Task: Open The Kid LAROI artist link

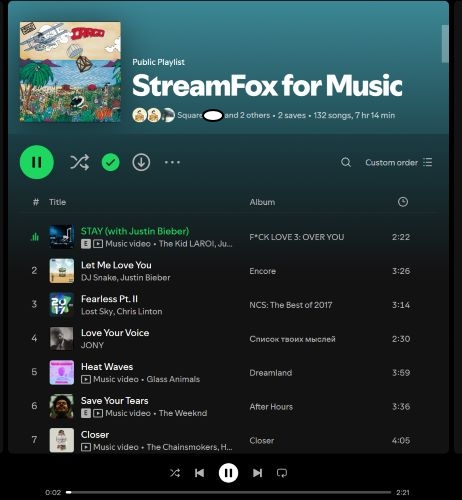Action: [186, 244]
